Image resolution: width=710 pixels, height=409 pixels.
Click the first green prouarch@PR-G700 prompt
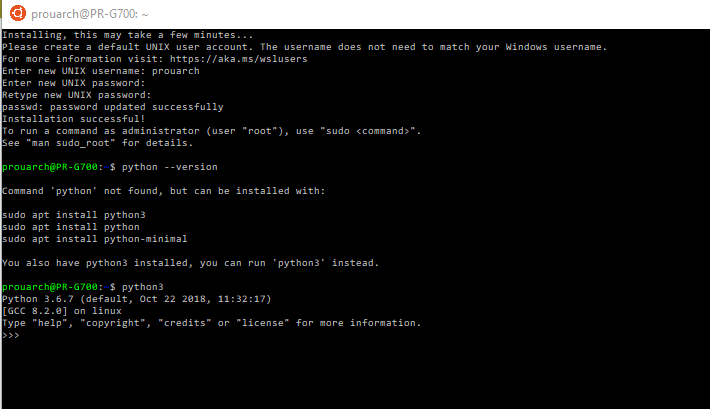point(50,167)
